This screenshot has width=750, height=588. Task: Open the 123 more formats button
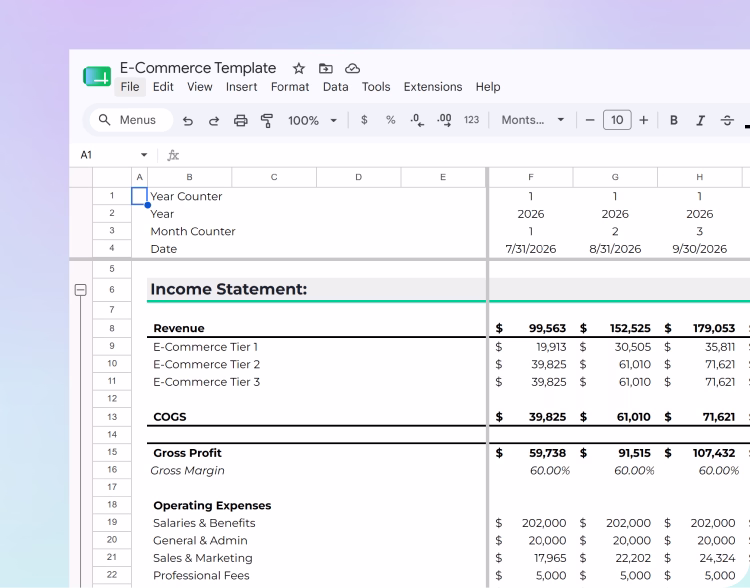click(471, 120)
